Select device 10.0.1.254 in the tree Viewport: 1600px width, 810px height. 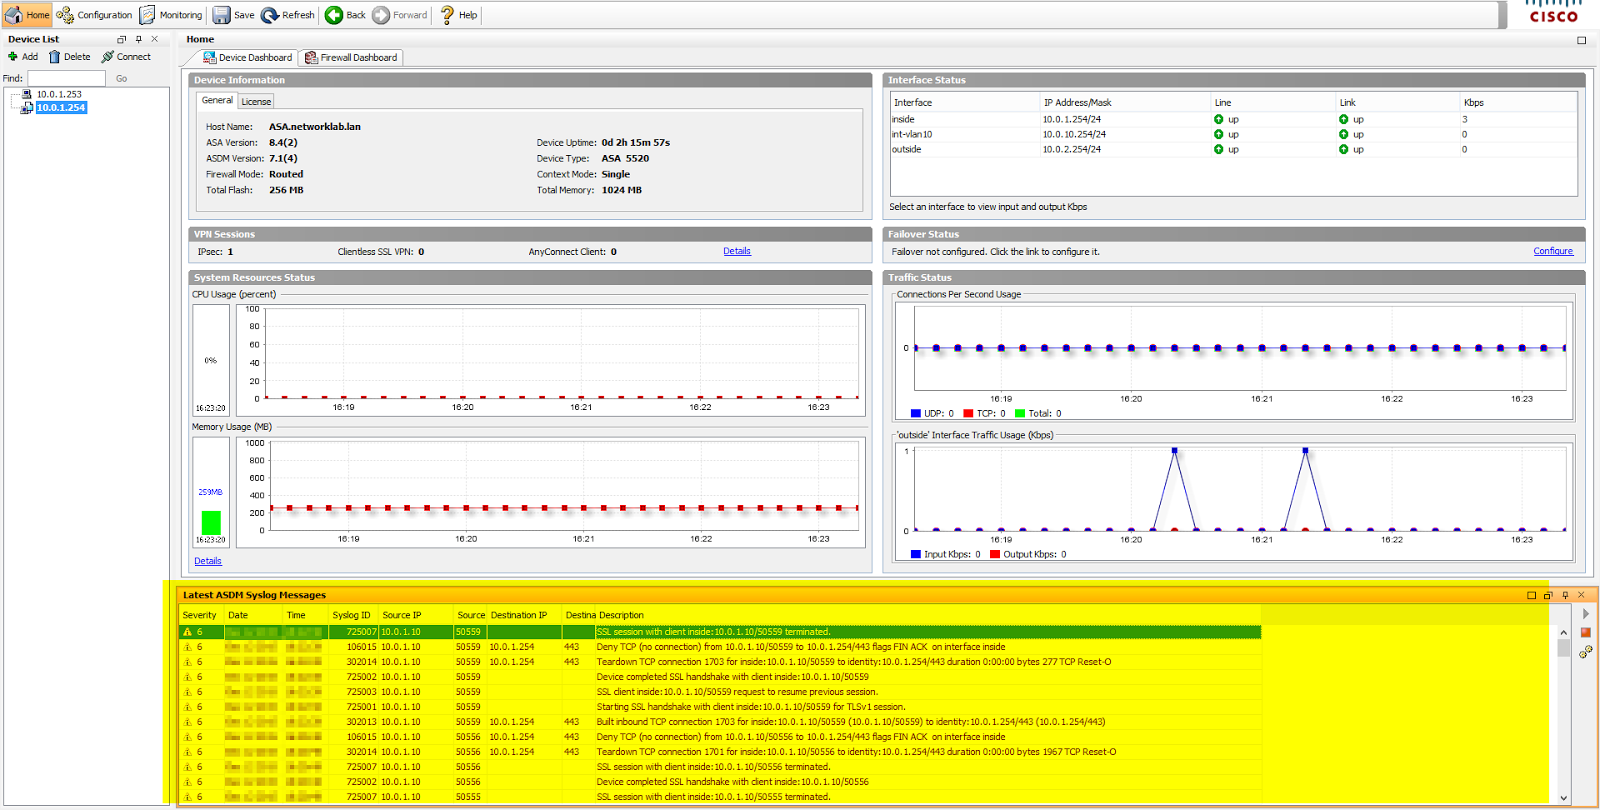point(61,107)
